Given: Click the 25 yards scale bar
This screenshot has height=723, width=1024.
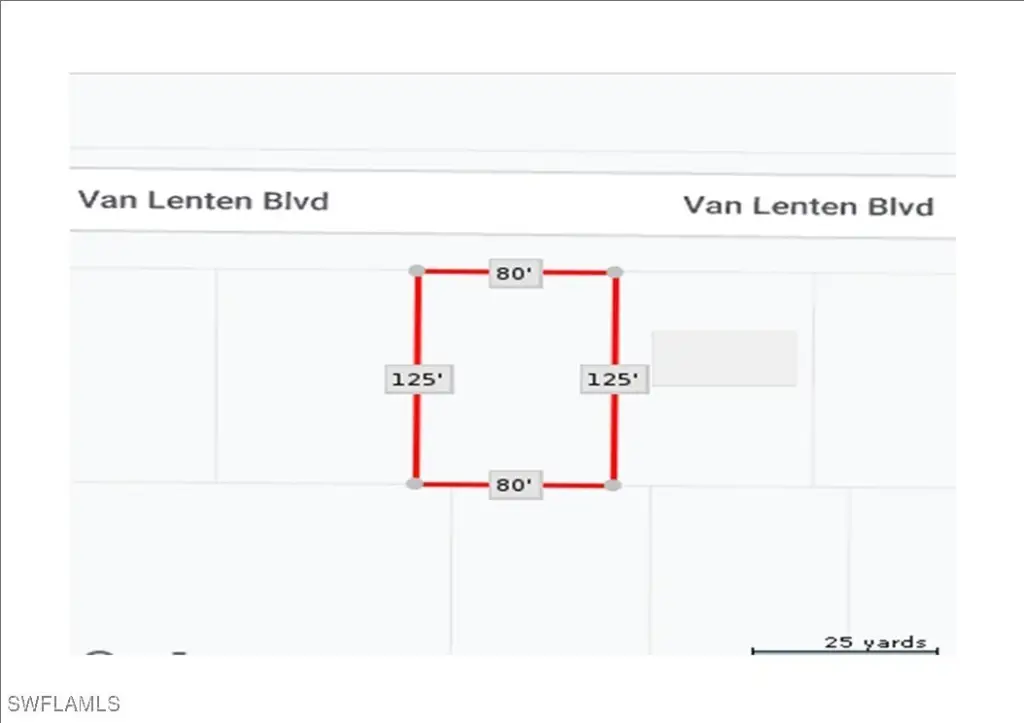Looking at the screenshot, I should pyautogui.click(x=845, y=650).
